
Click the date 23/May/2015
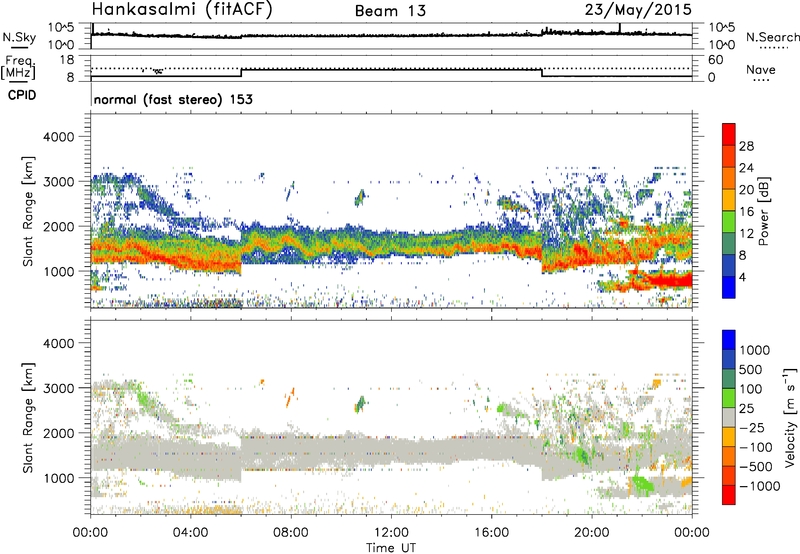point(638,10)
